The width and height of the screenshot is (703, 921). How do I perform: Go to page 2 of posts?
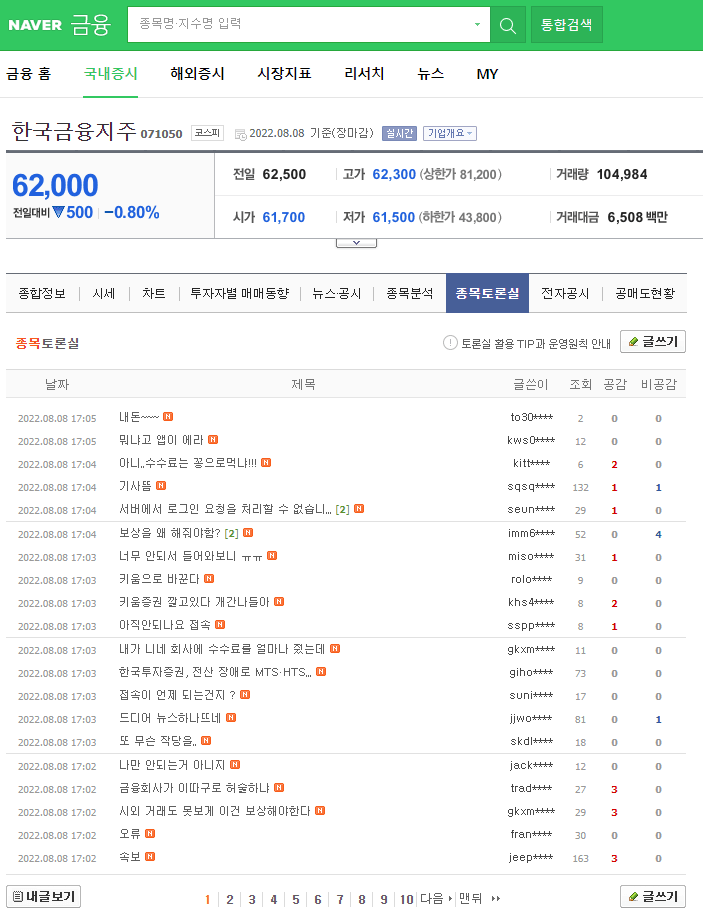[x=230, y=899]
